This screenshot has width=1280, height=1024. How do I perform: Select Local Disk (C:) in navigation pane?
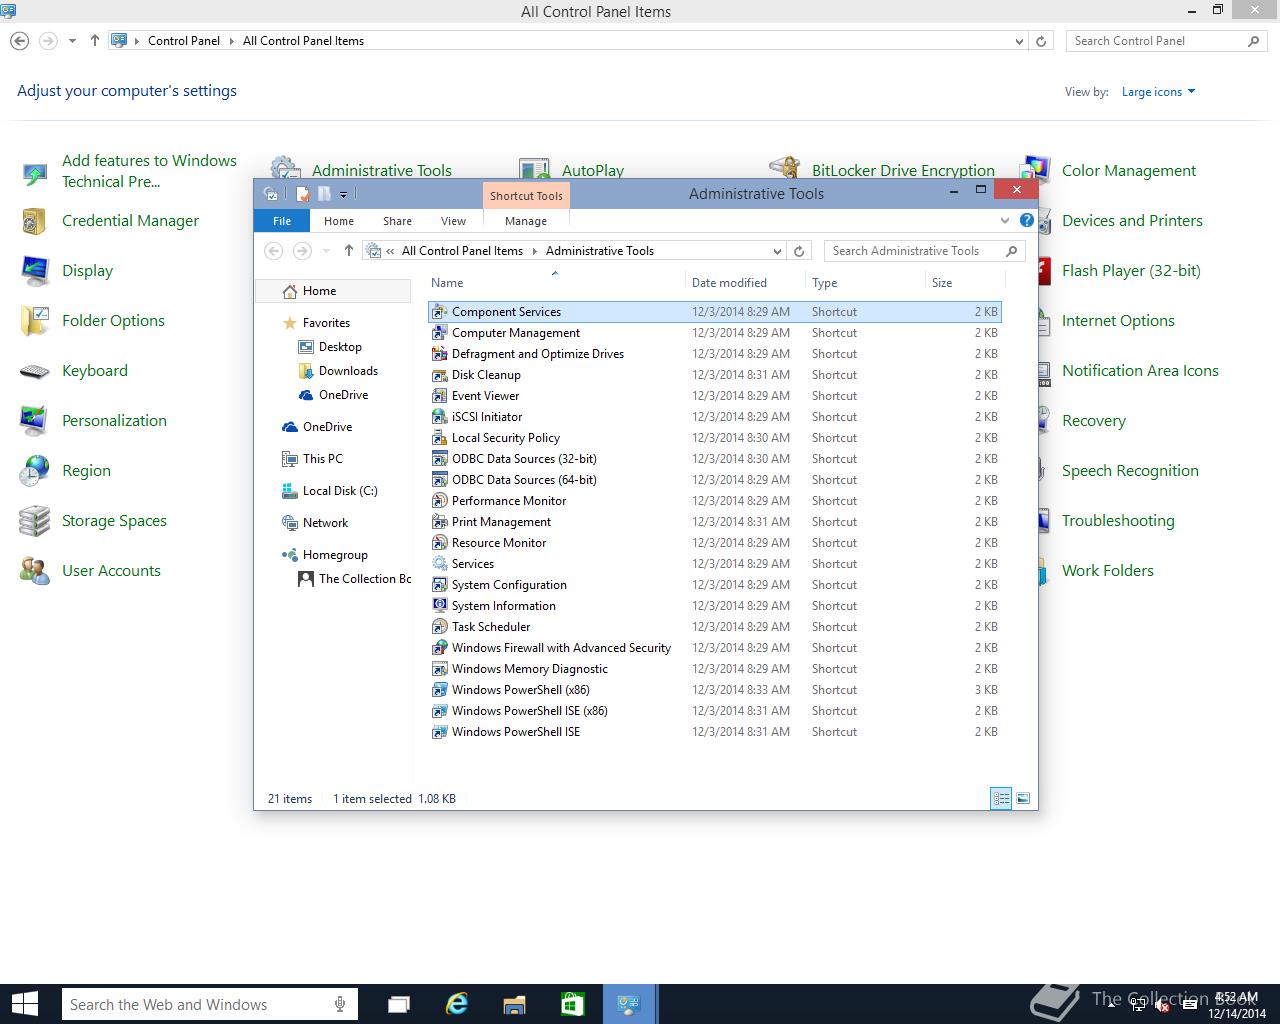point(340,491)
